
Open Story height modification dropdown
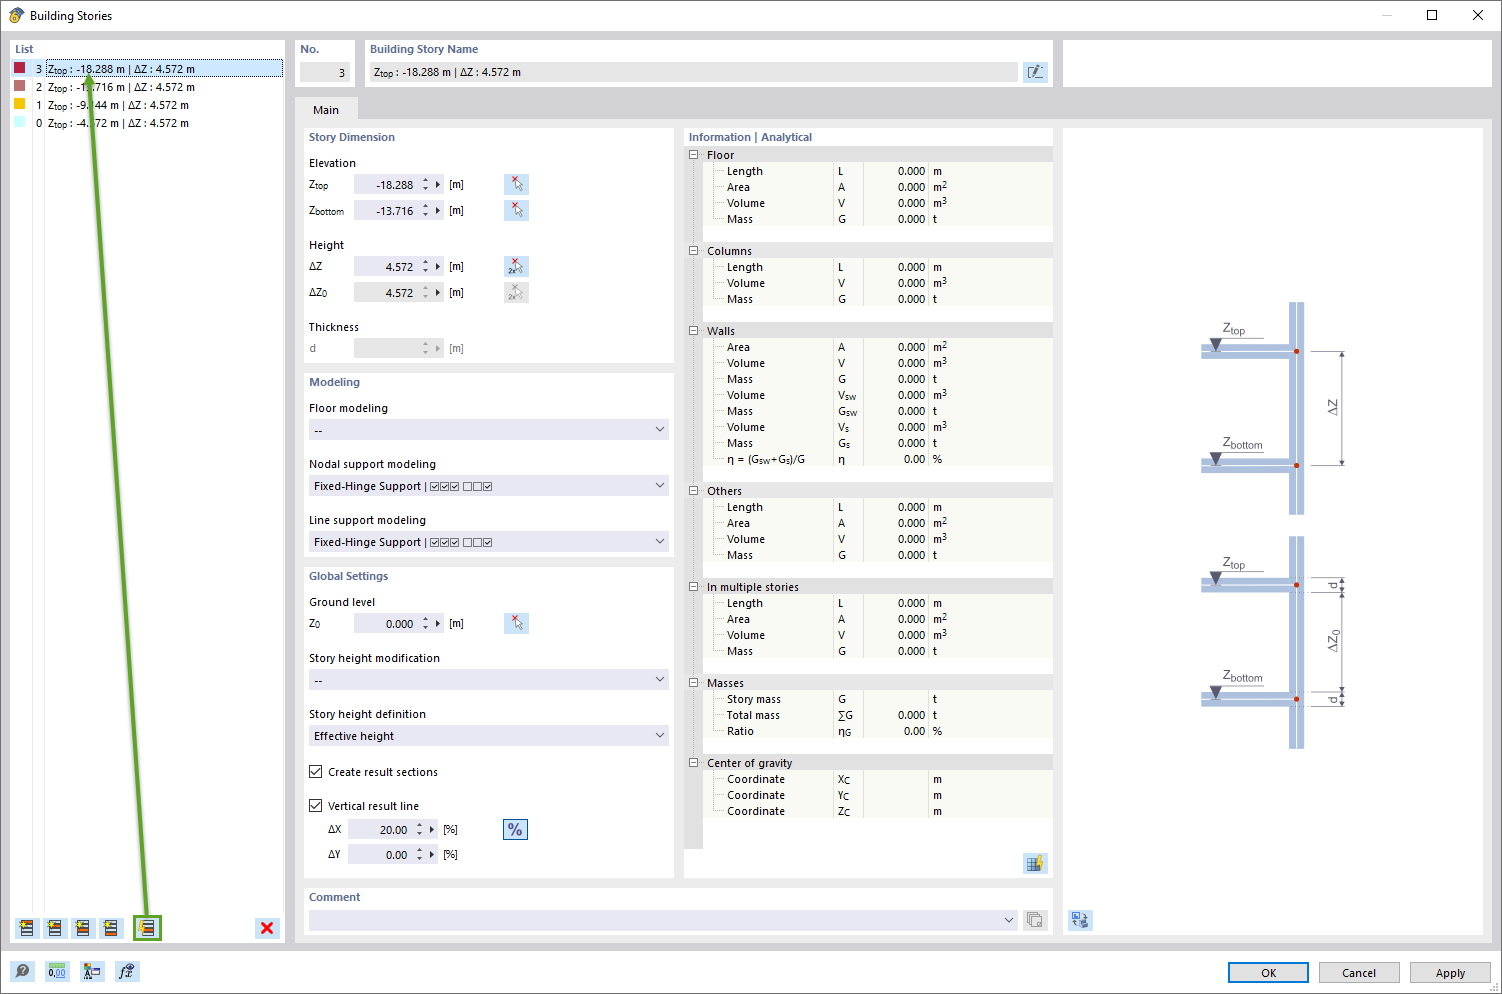(x=489, y=680)
